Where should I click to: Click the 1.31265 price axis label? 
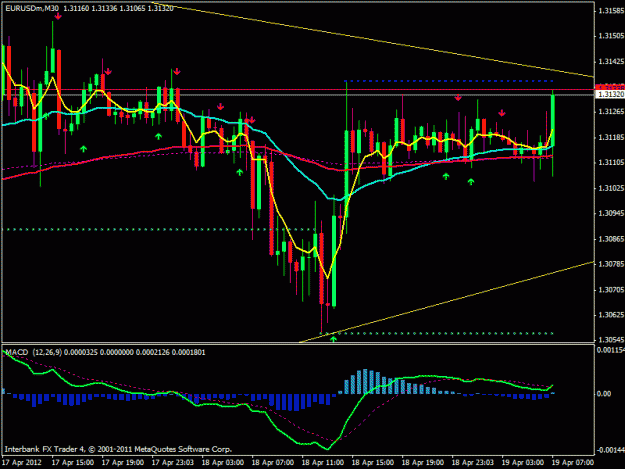pos(611,112)
